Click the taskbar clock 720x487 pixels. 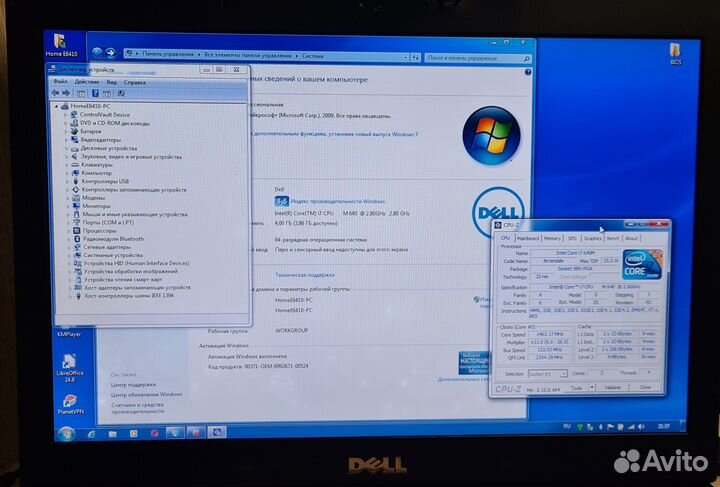[x=663, y=426]
